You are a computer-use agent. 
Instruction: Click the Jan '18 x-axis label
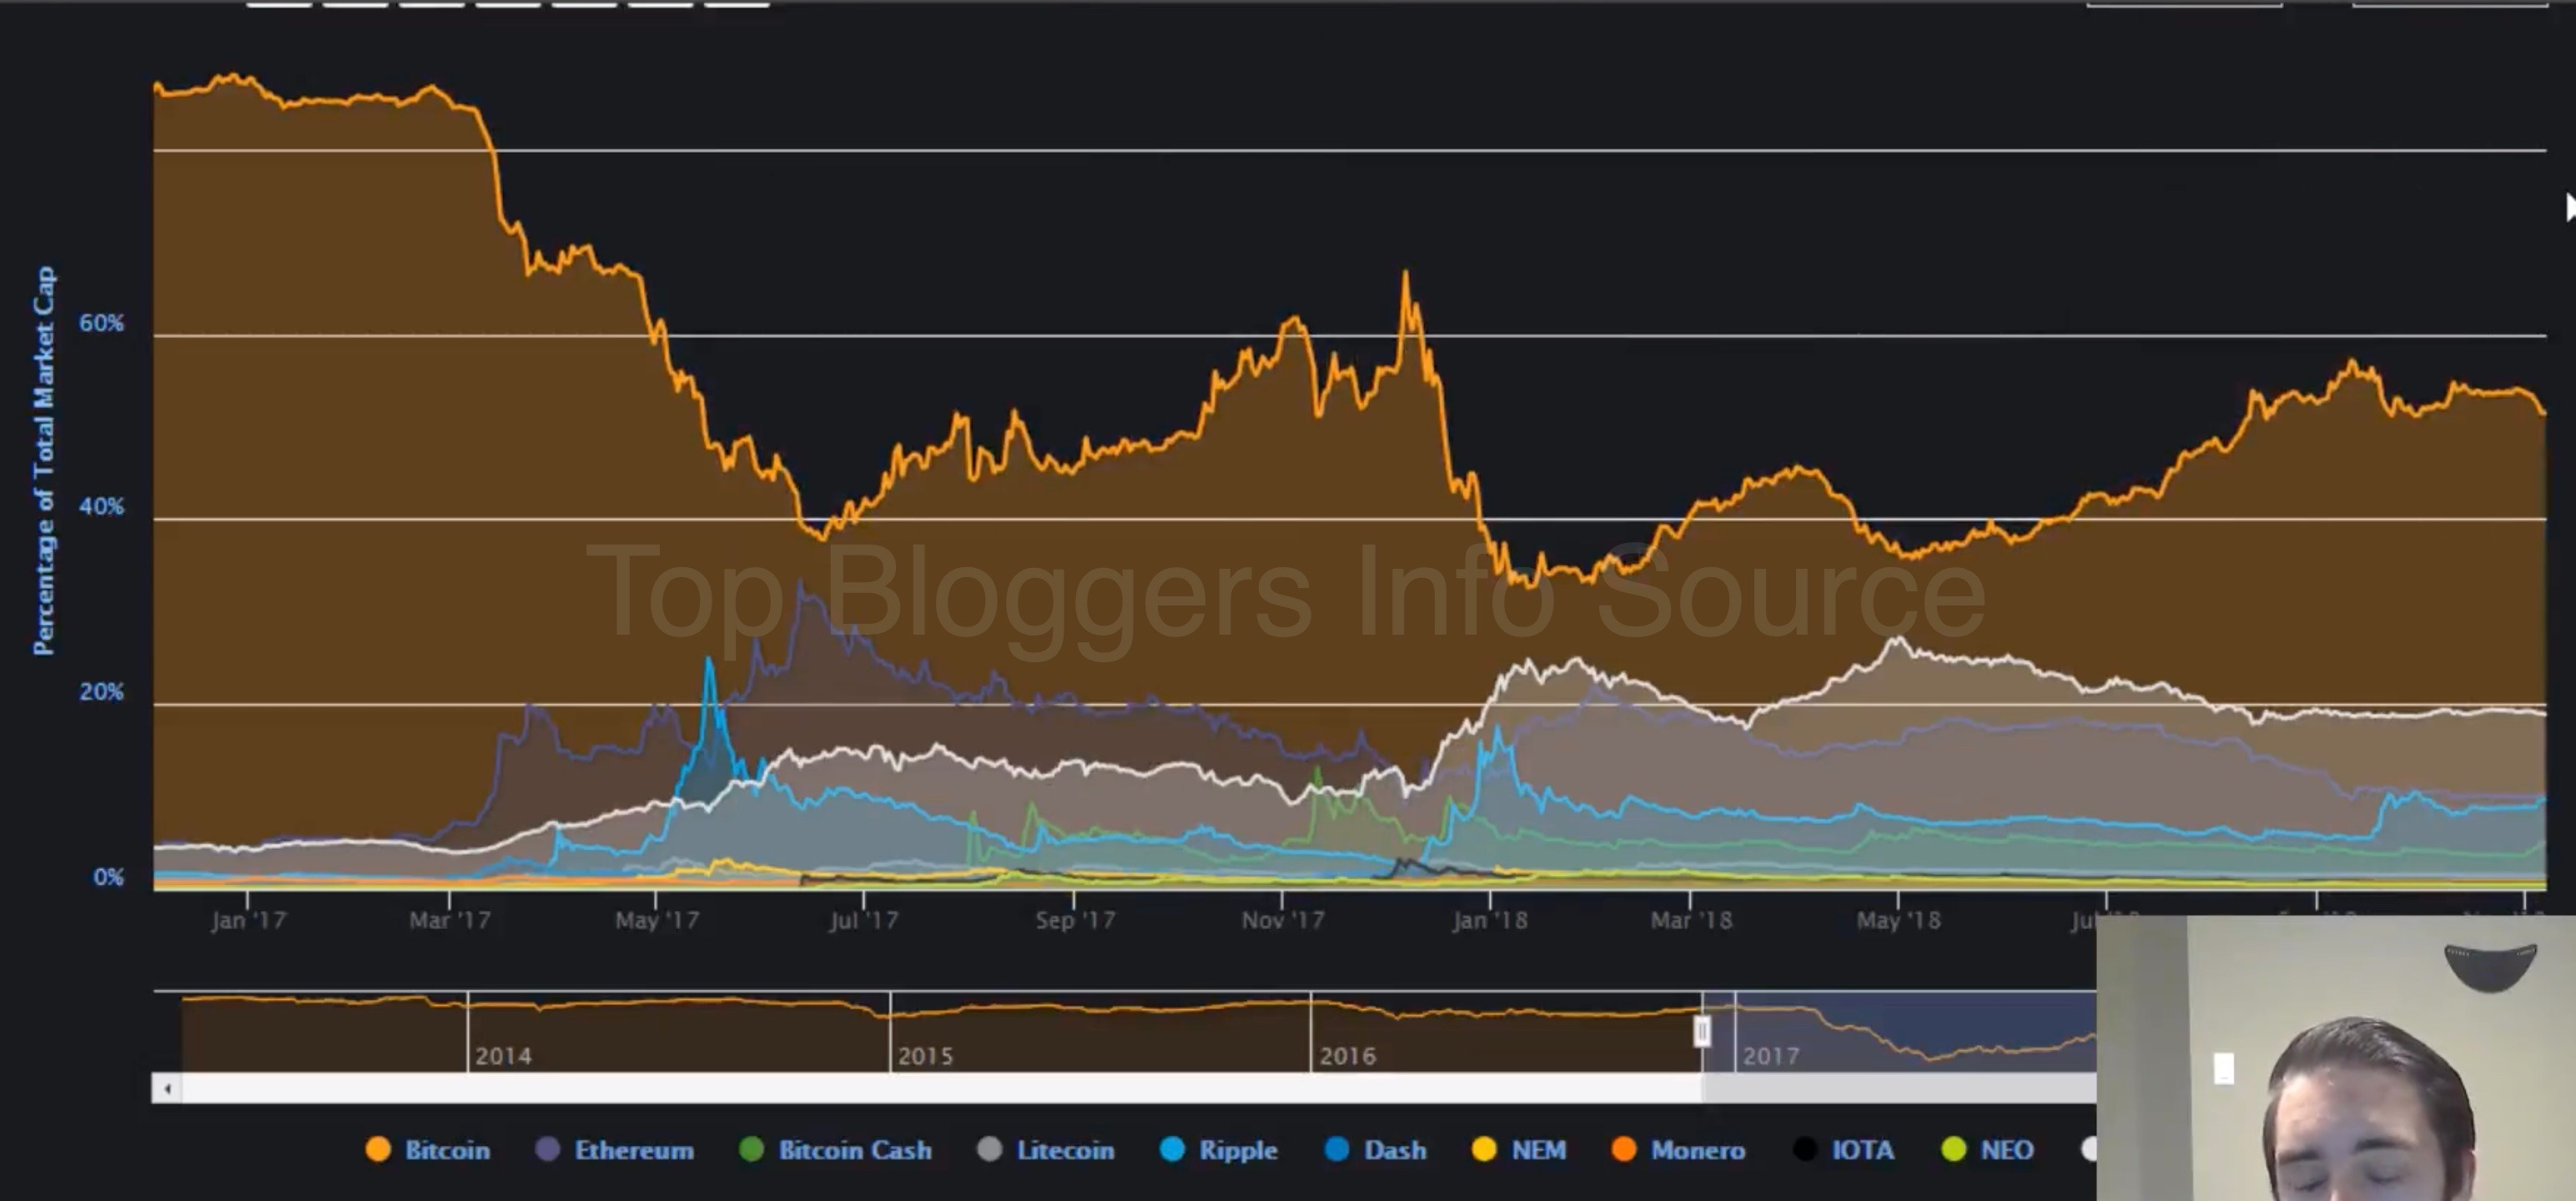click(1489, 920)
